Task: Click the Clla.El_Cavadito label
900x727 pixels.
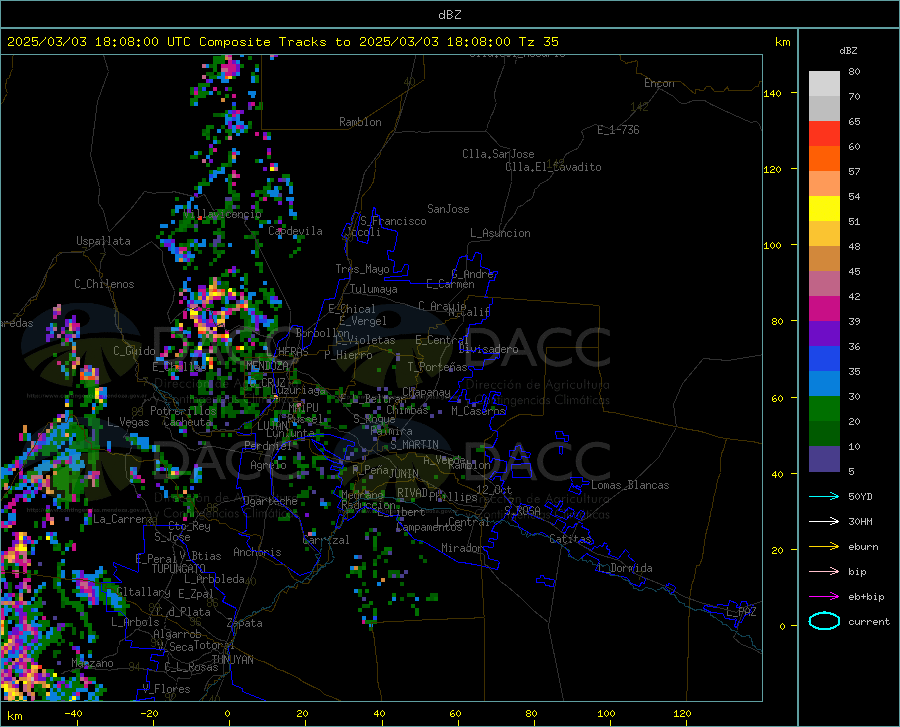Action: pyautogui.click(x=553, y=168)
